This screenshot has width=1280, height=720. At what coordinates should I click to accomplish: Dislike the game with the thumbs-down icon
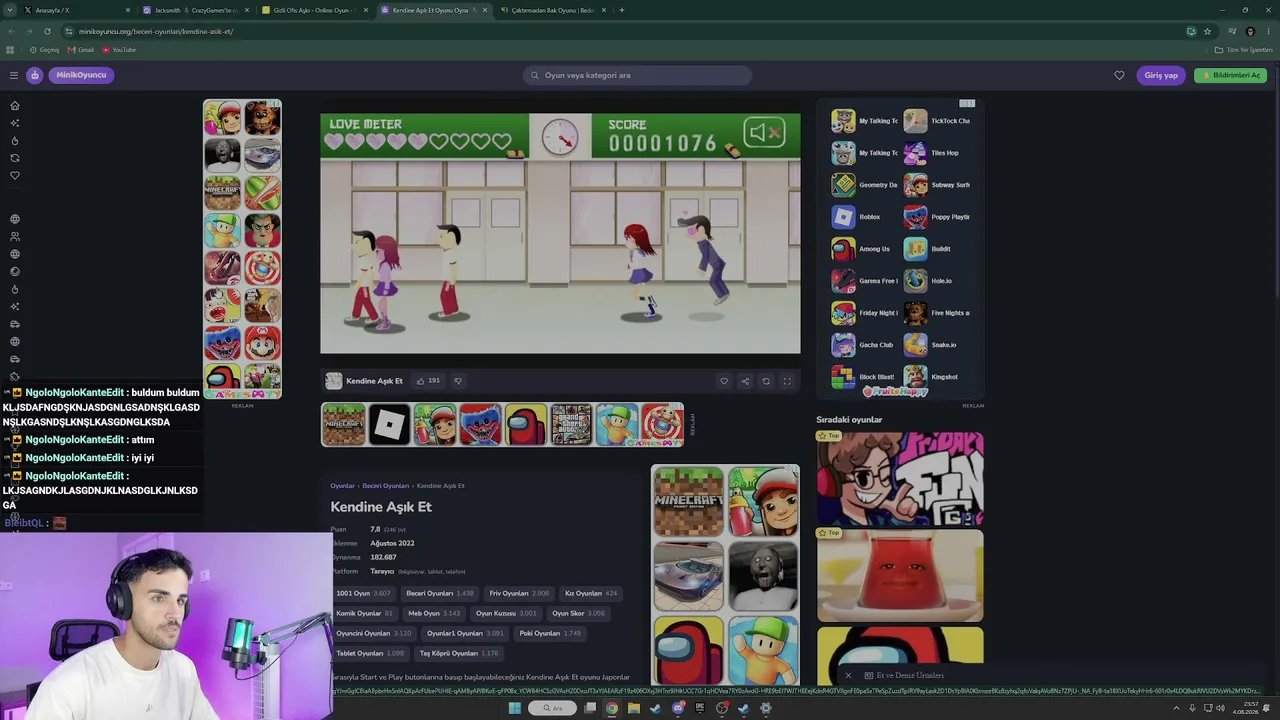click(458, 381)
